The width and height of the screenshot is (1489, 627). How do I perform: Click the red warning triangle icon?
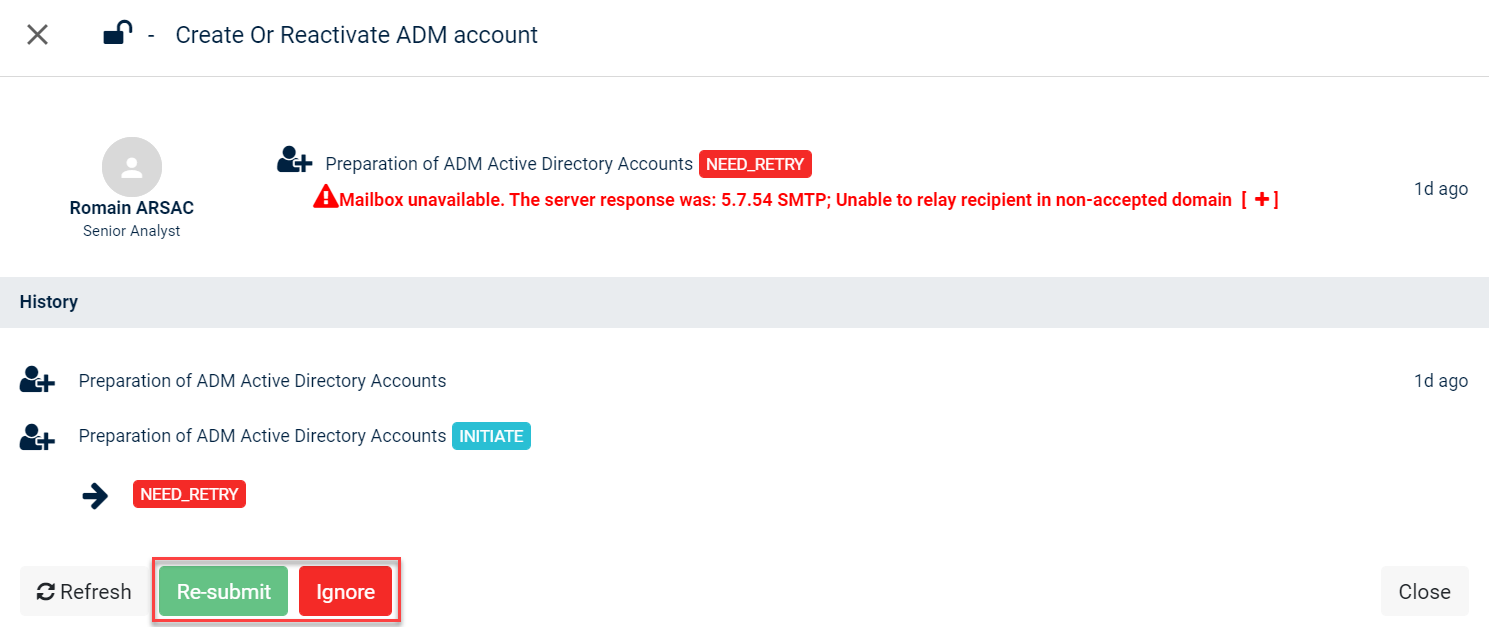pos(326,197)
